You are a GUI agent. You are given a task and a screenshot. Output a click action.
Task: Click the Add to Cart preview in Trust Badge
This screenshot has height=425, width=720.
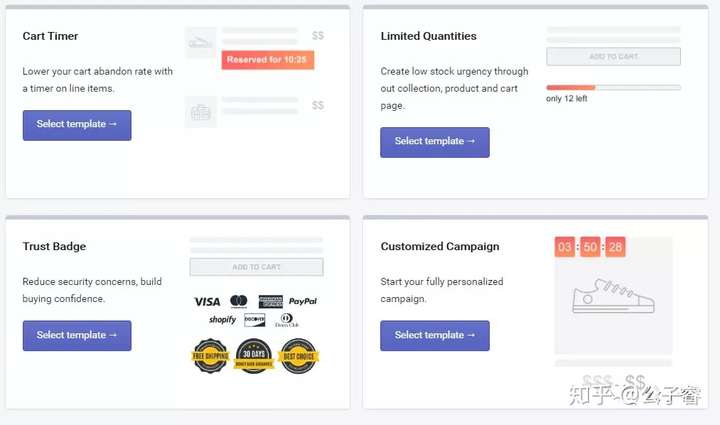[256, 267]
